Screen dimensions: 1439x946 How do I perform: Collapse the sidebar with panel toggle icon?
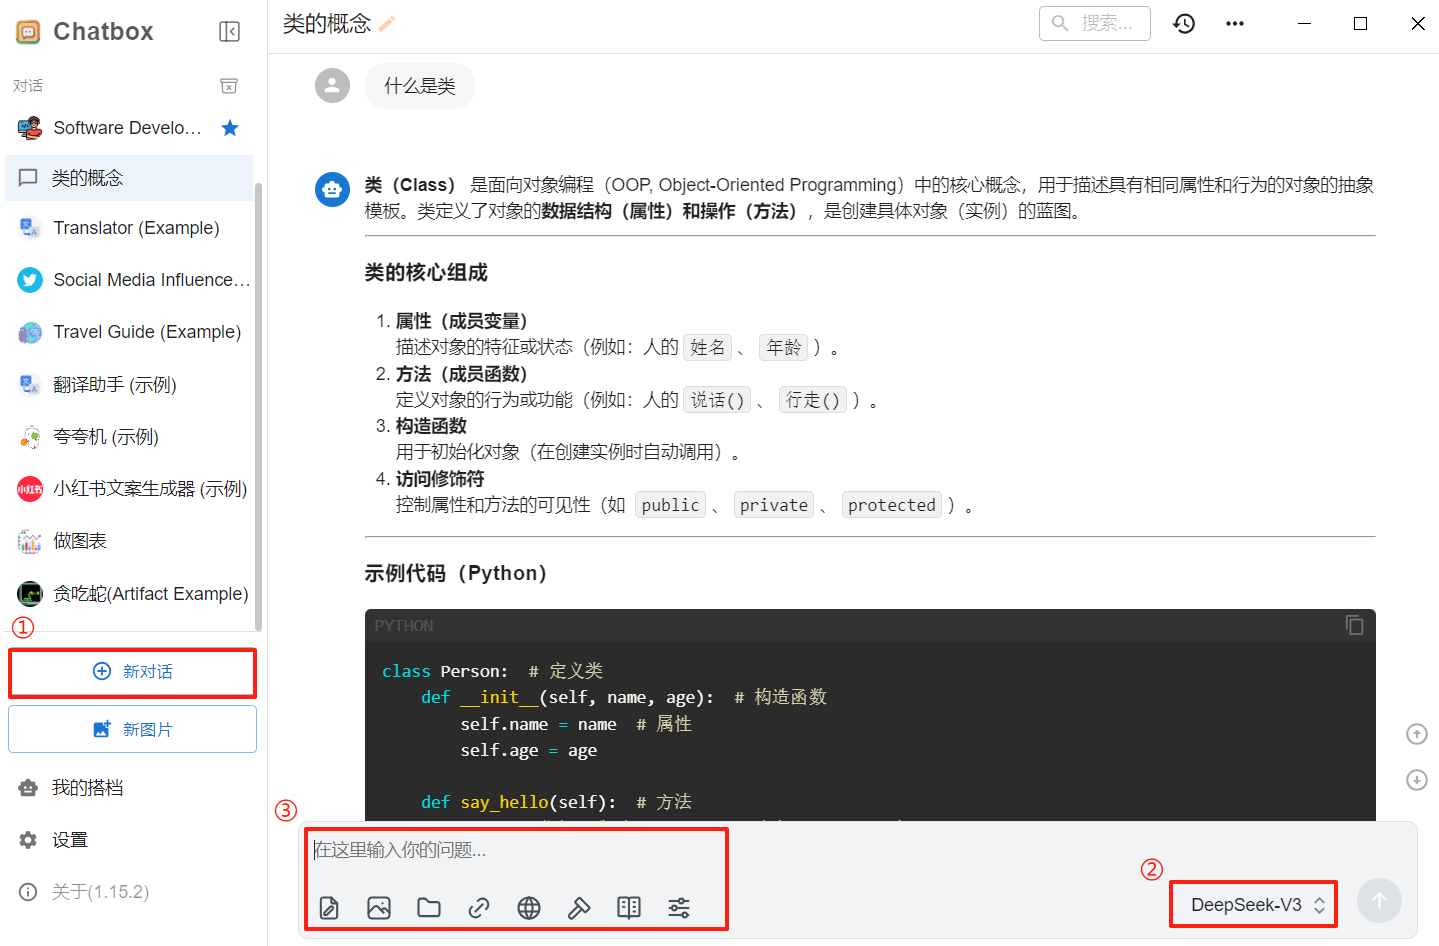point(229,31)
